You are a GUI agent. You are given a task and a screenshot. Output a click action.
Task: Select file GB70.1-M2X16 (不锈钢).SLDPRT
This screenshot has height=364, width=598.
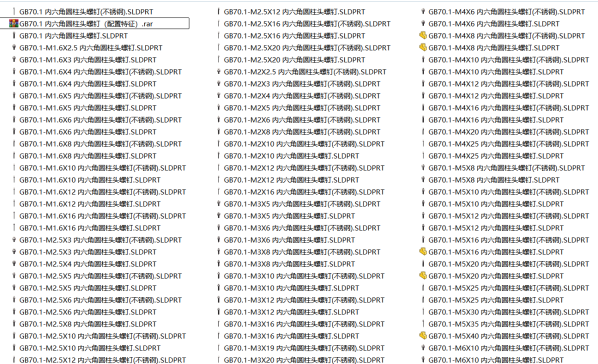304,192
